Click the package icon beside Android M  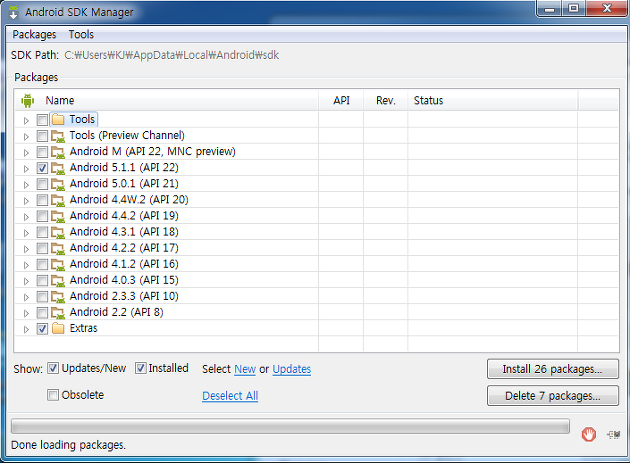pyautogui.click(x=58, y=152)
